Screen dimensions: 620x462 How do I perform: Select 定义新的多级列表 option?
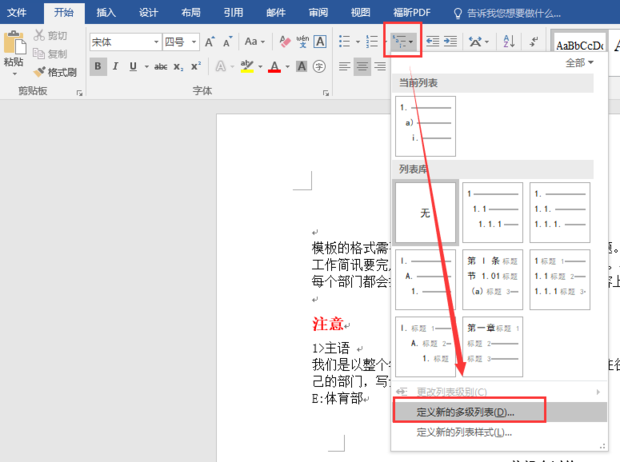tap(466, 412)
